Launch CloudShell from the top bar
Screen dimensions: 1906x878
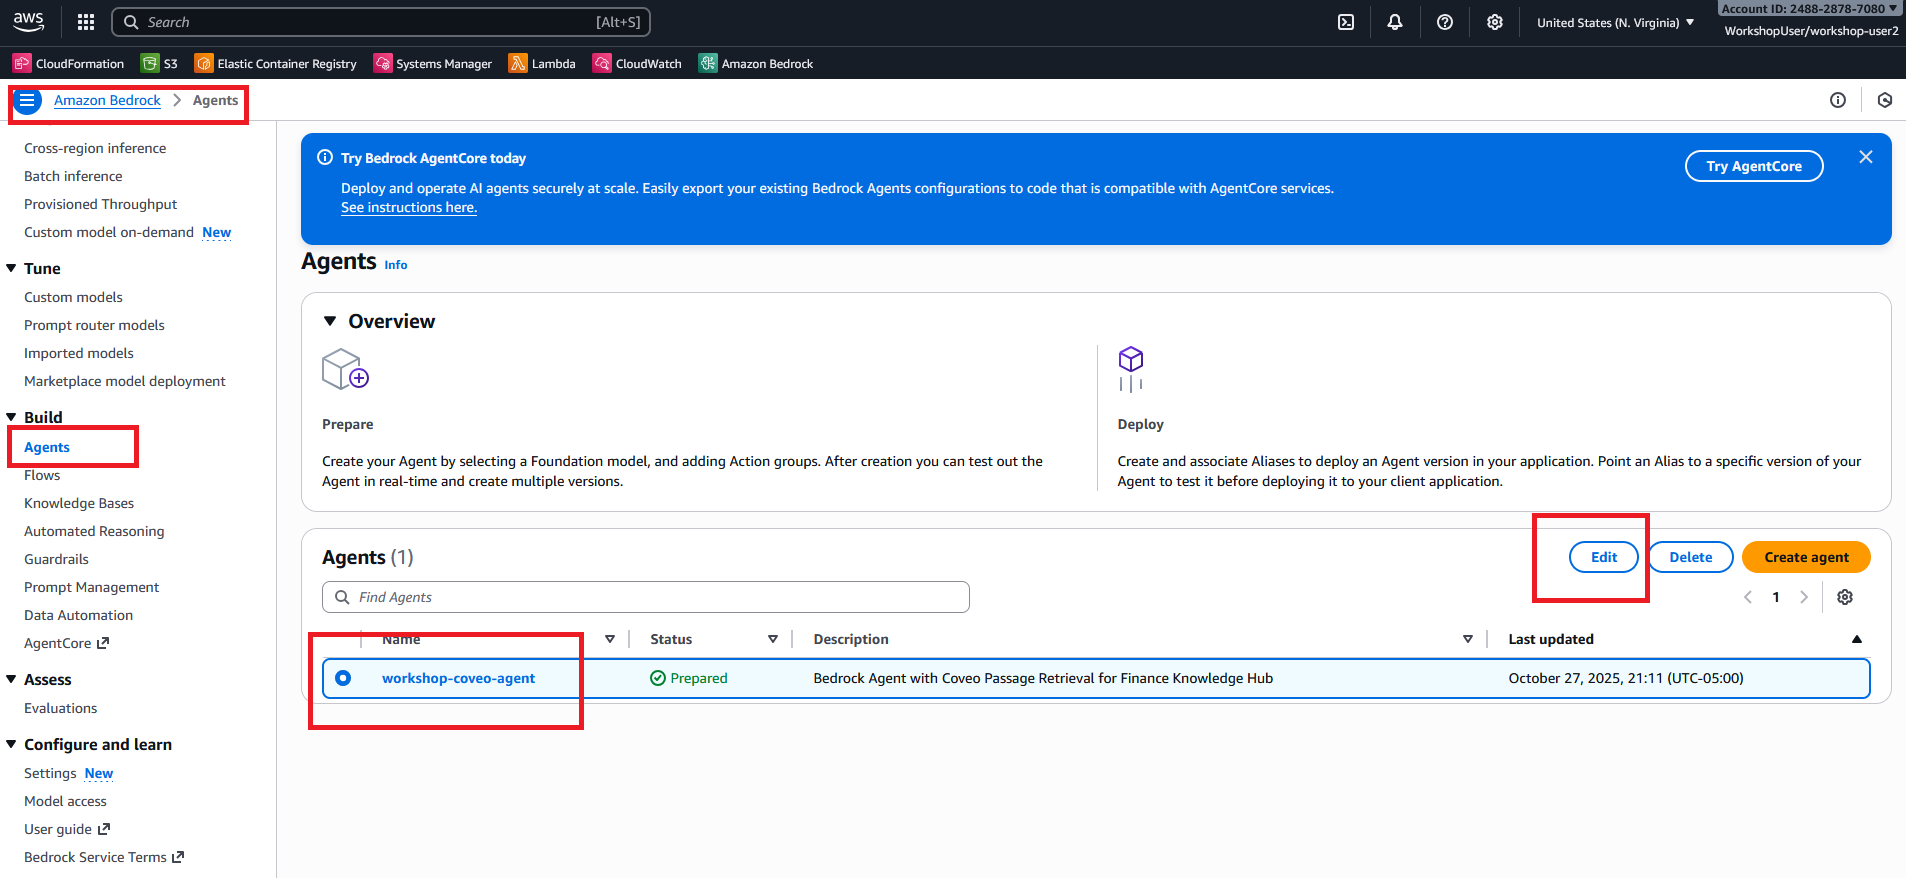1346,22
